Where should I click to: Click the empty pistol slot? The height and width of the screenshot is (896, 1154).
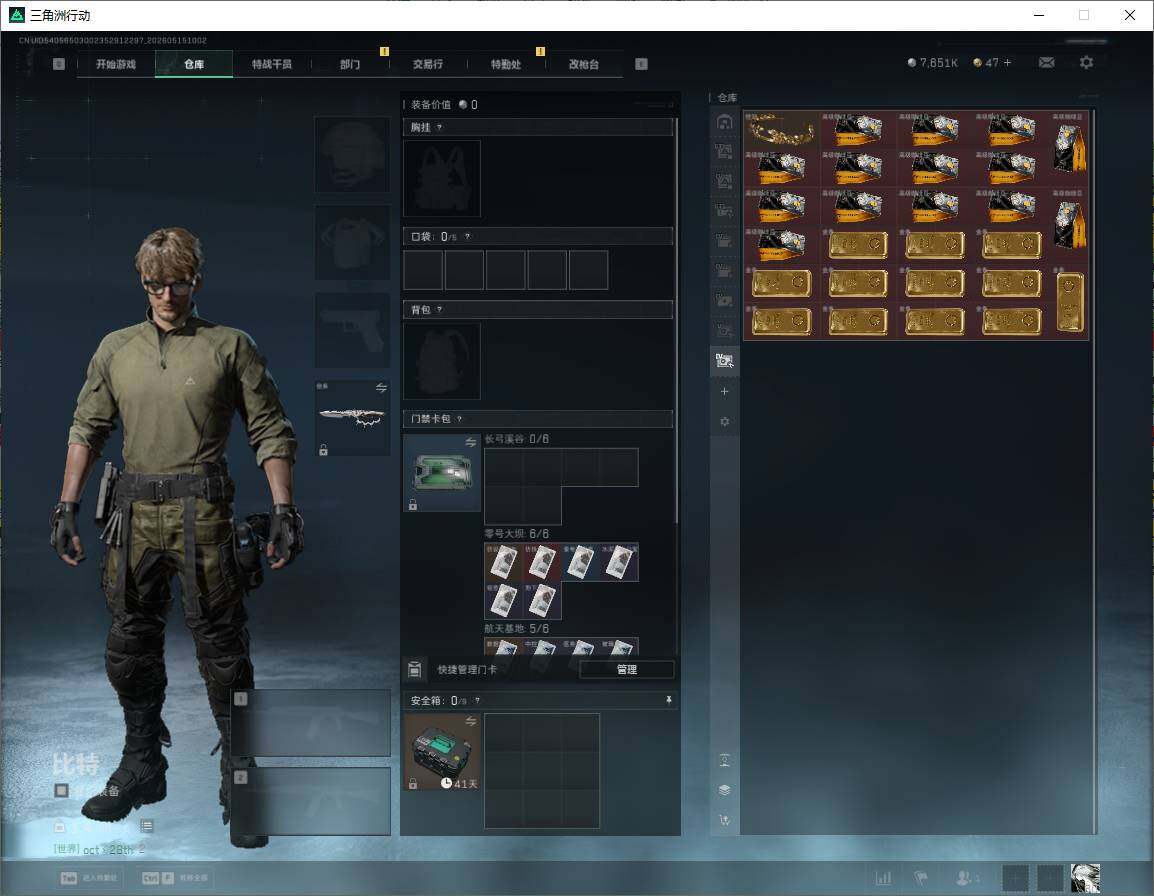[x=353, y=329]
